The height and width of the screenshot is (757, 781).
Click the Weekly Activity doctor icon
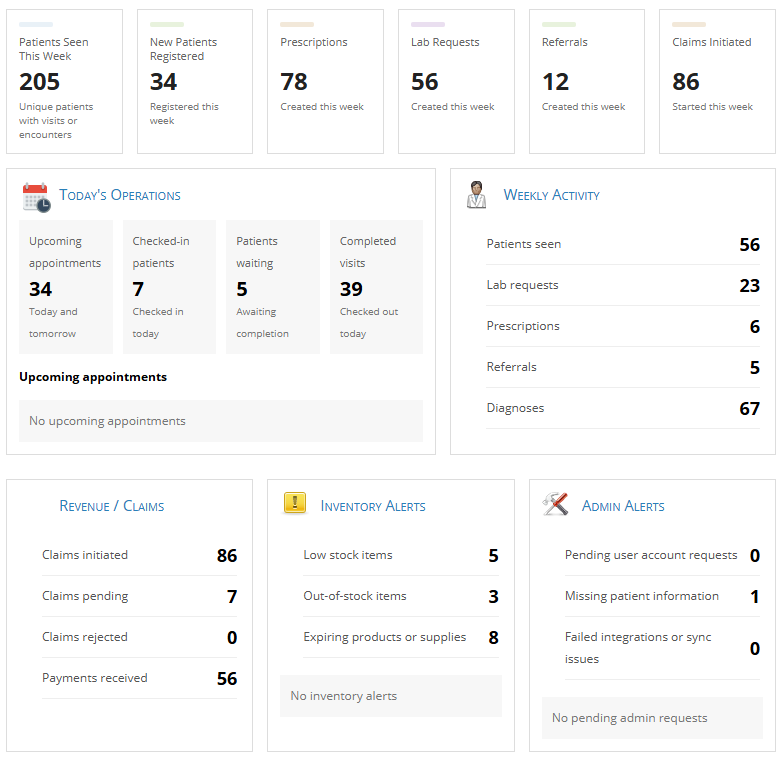point(476,195)
